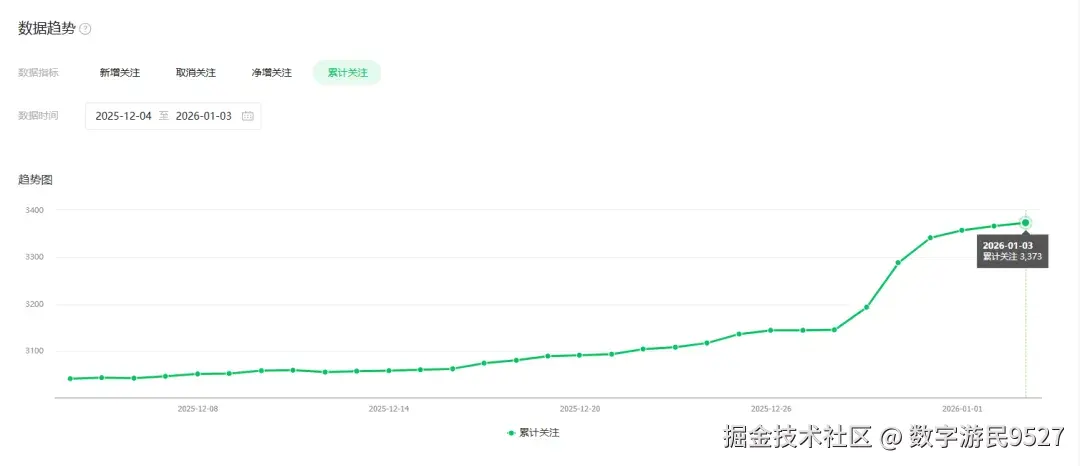Click the first data point on chart line

70,379
